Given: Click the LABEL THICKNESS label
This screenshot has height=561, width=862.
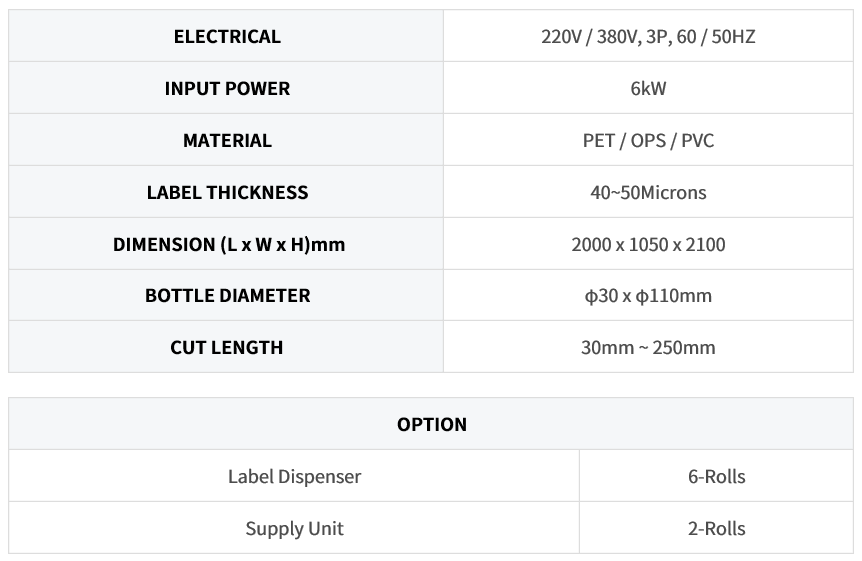Looking at the screenshot, I should tap(227, 192).
